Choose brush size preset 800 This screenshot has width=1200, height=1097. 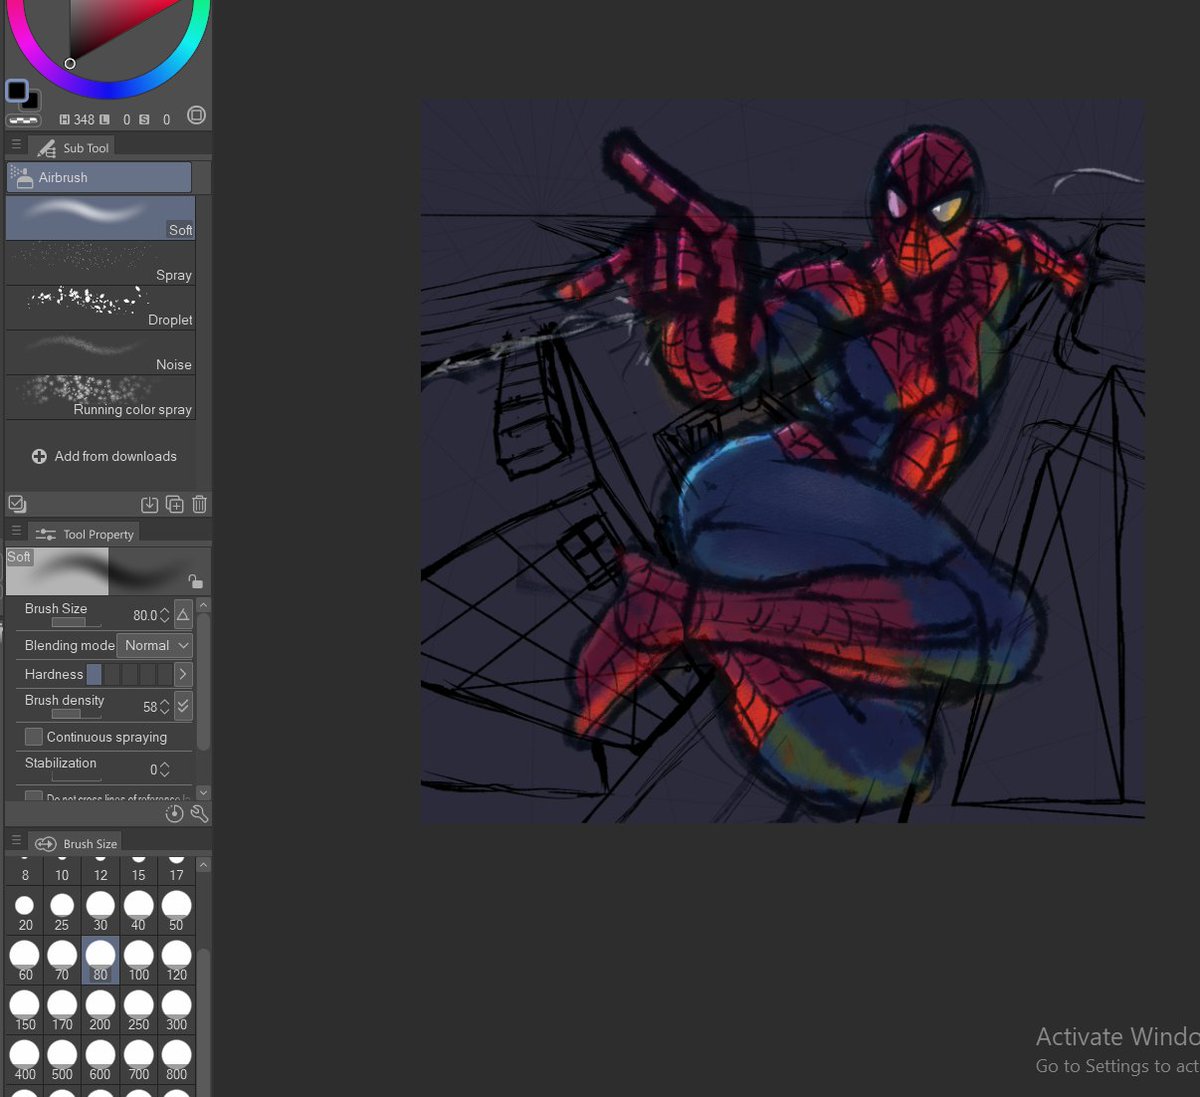[176, 1061]
